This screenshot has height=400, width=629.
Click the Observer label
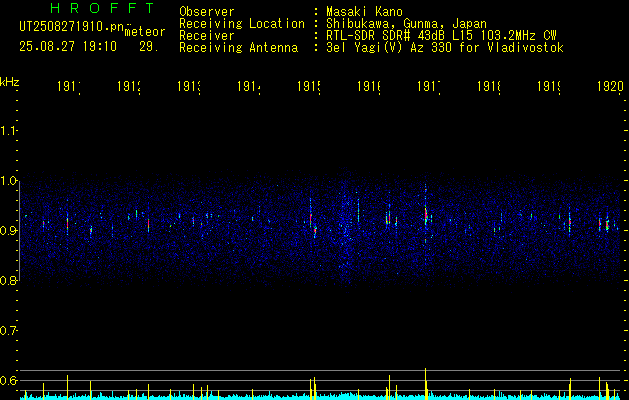pyautogui.click(x=207, y=11)
